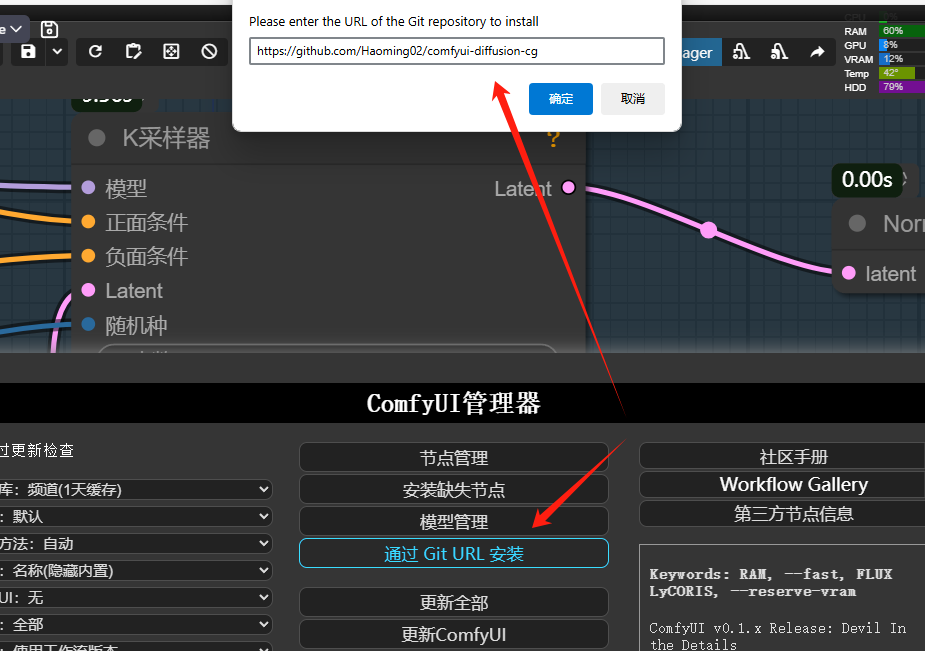Click 更新全部 button
The image size is (925, 651).
click(454, 602)
